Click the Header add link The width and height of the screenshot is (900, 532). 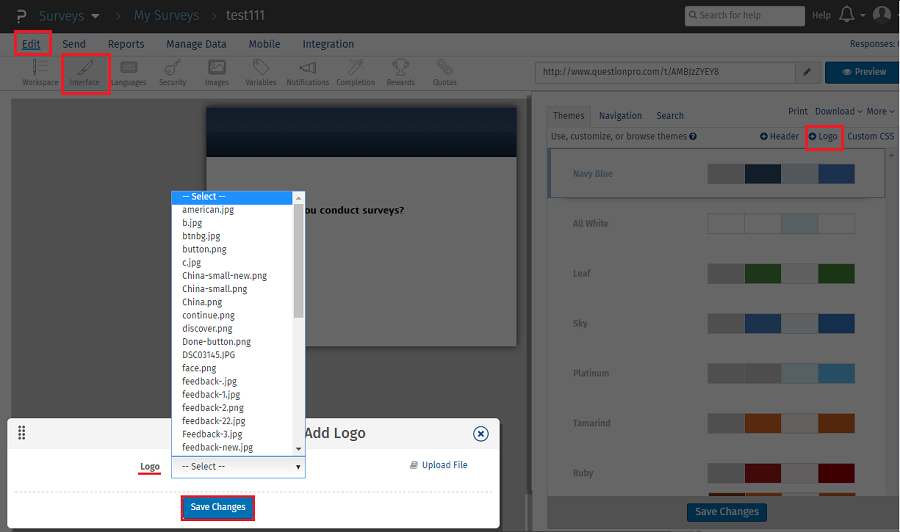[x=779, y=137]
